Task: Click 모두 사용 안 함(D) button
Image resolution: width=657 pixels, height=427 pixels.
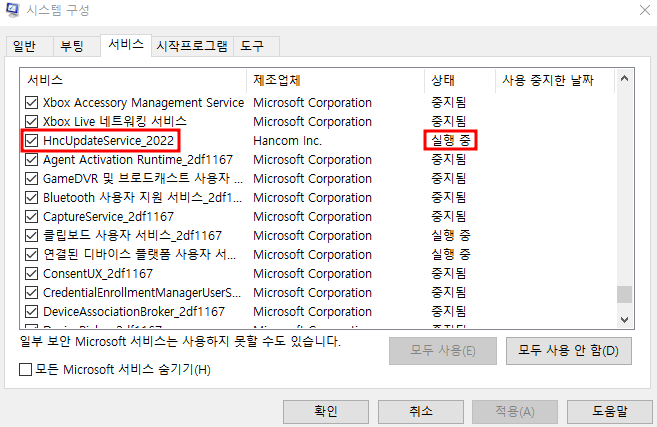Action: (569, 350)
